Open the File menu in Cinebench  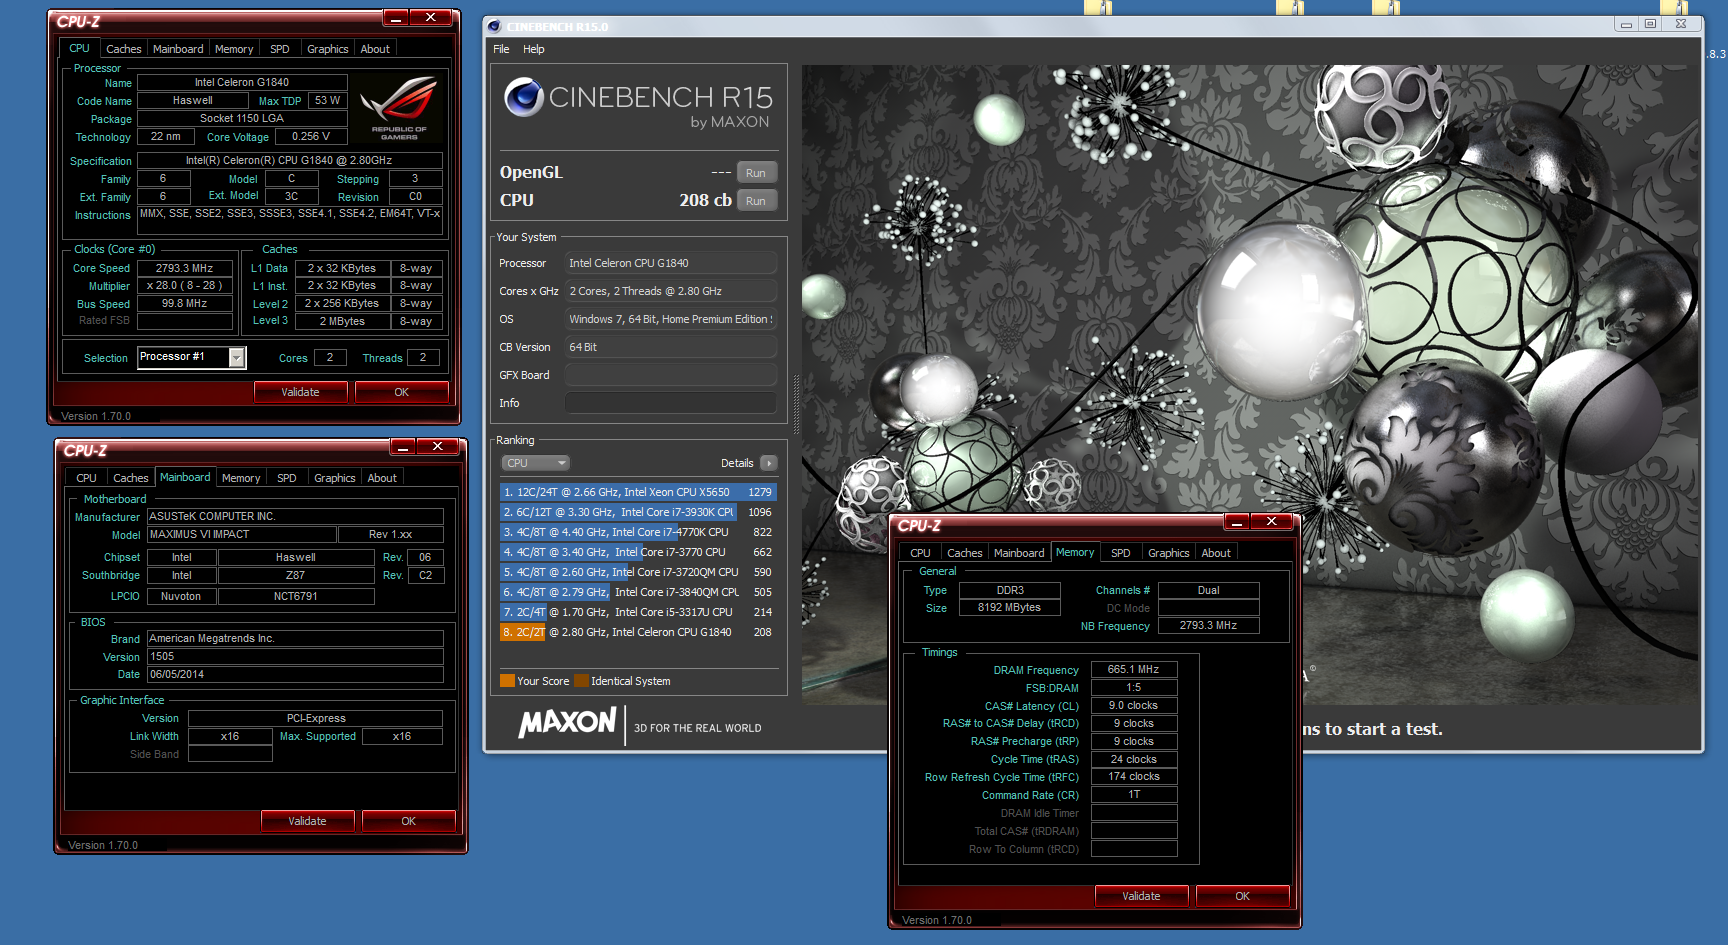(501, 49)
